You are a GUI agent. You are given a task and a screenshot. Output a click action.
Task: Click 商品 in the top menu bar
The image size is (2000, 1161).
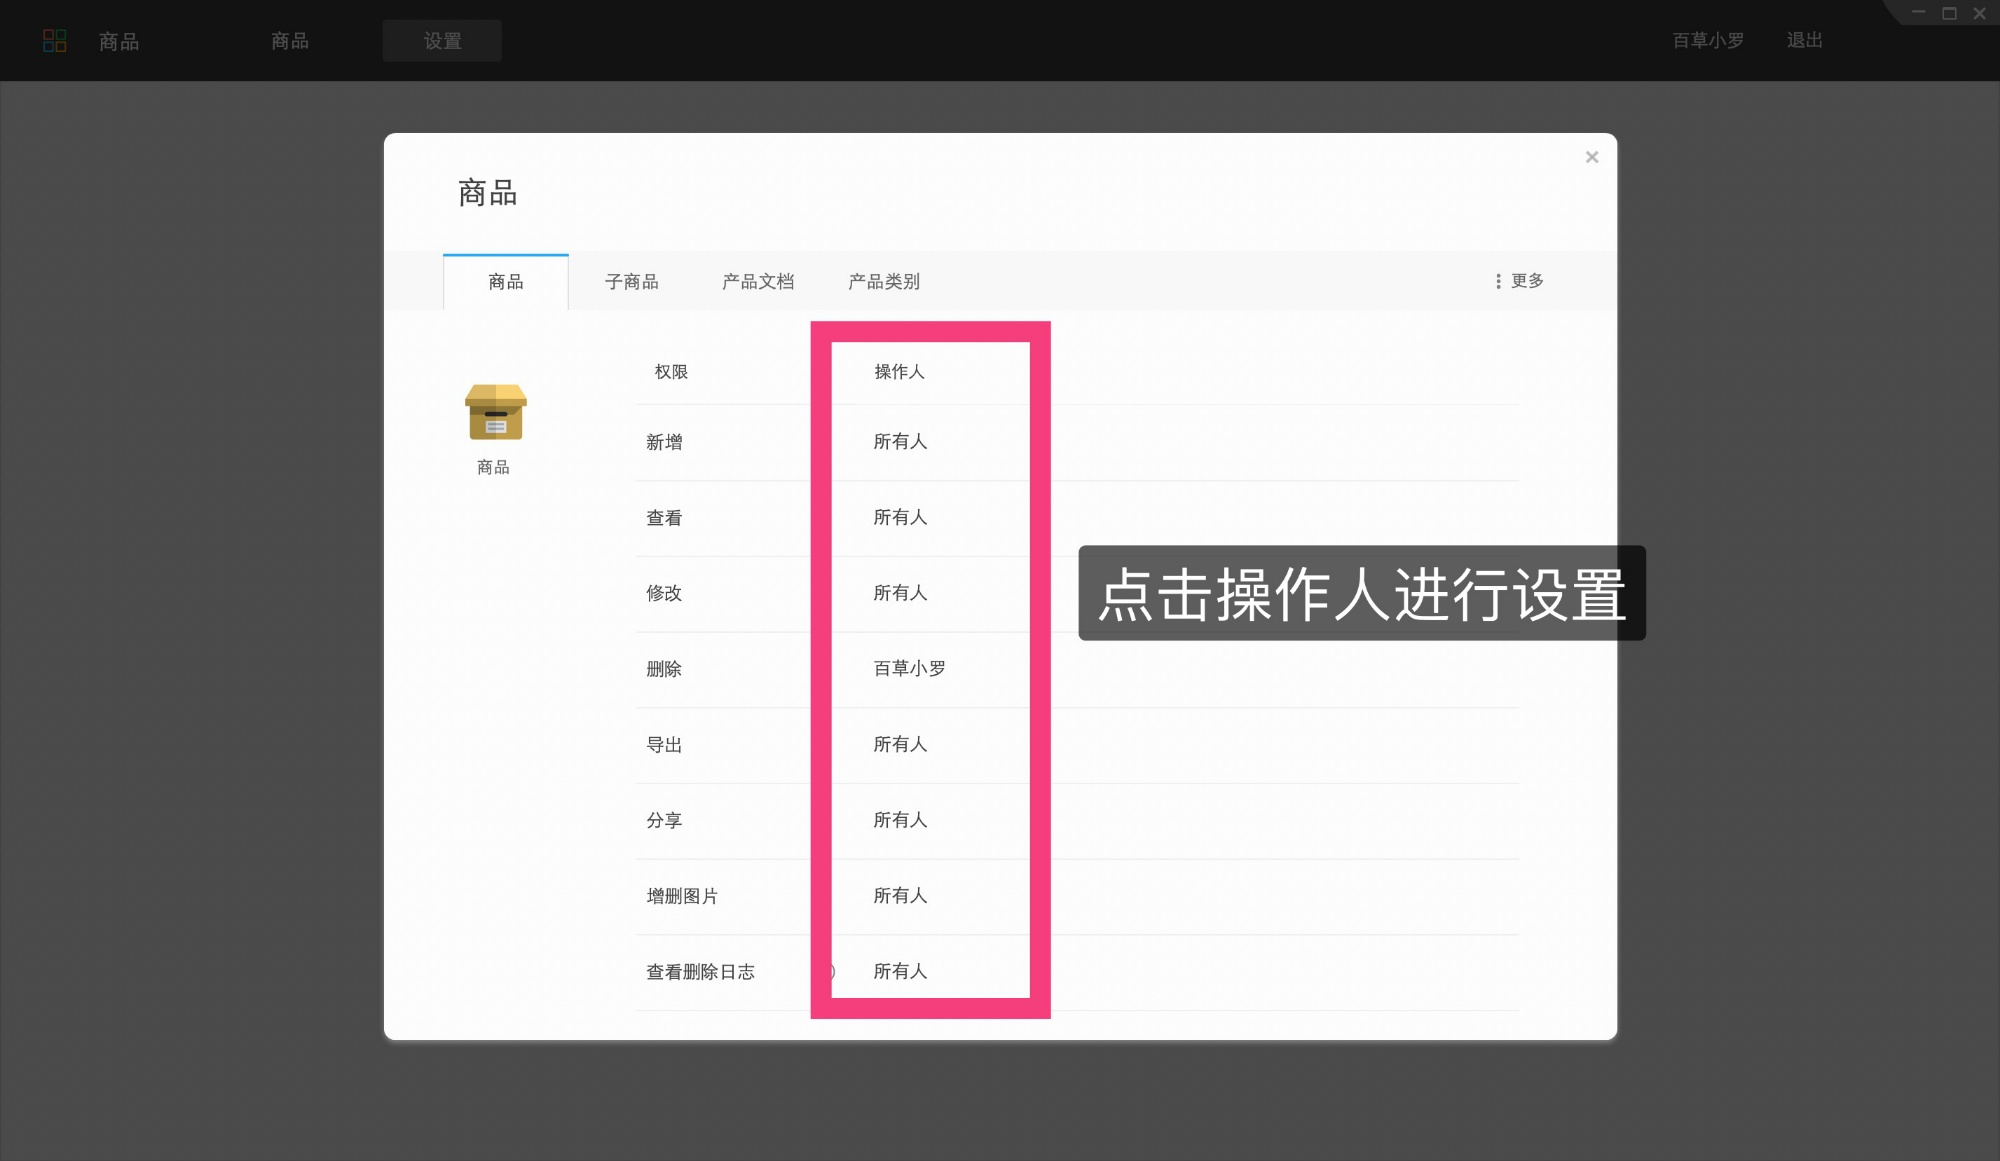[x=118, y=41]
